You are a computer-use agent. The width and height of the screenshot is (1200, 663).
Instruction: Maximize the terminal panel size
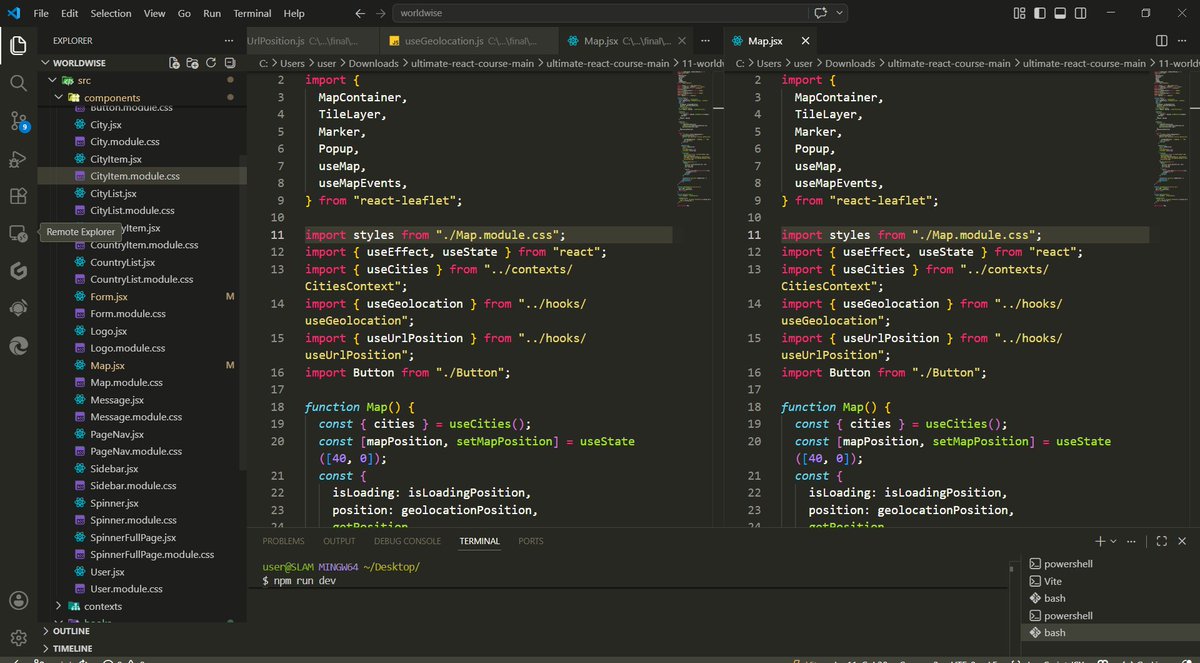1161,541
